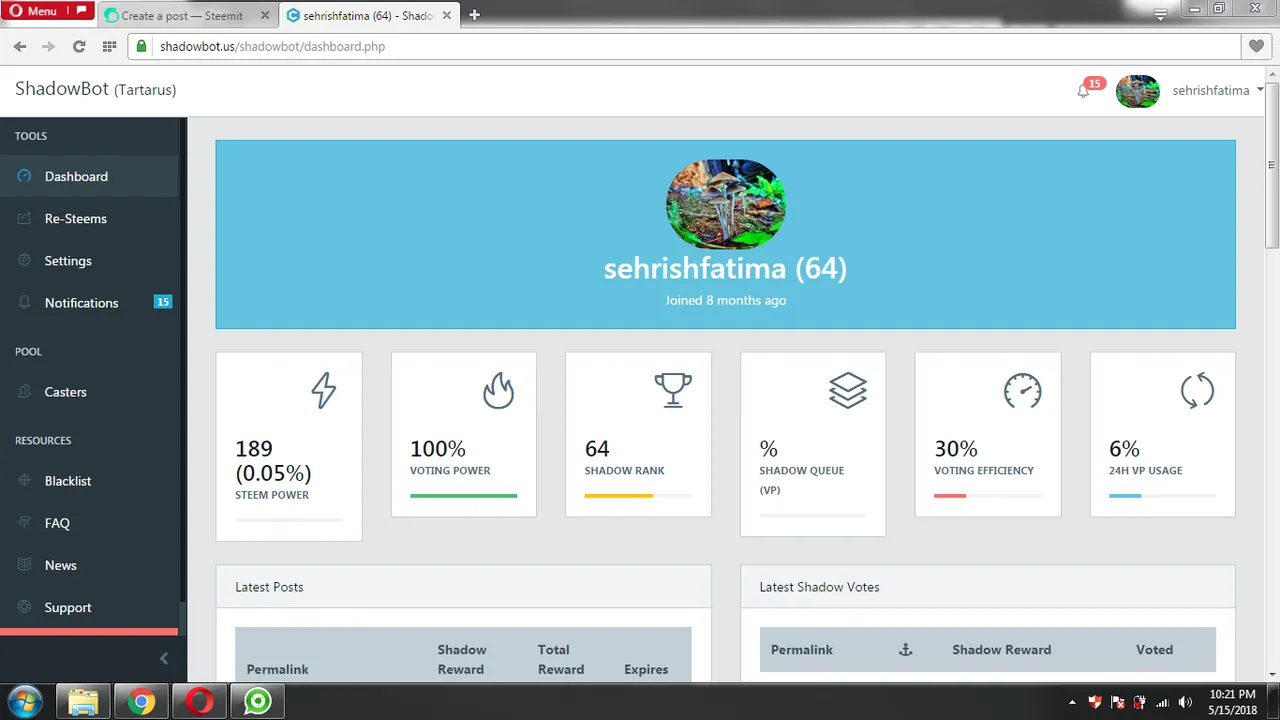This screenshot has width=1280, height=720.
Task: Click the header notification bell icon
Action: [1083, 91]
